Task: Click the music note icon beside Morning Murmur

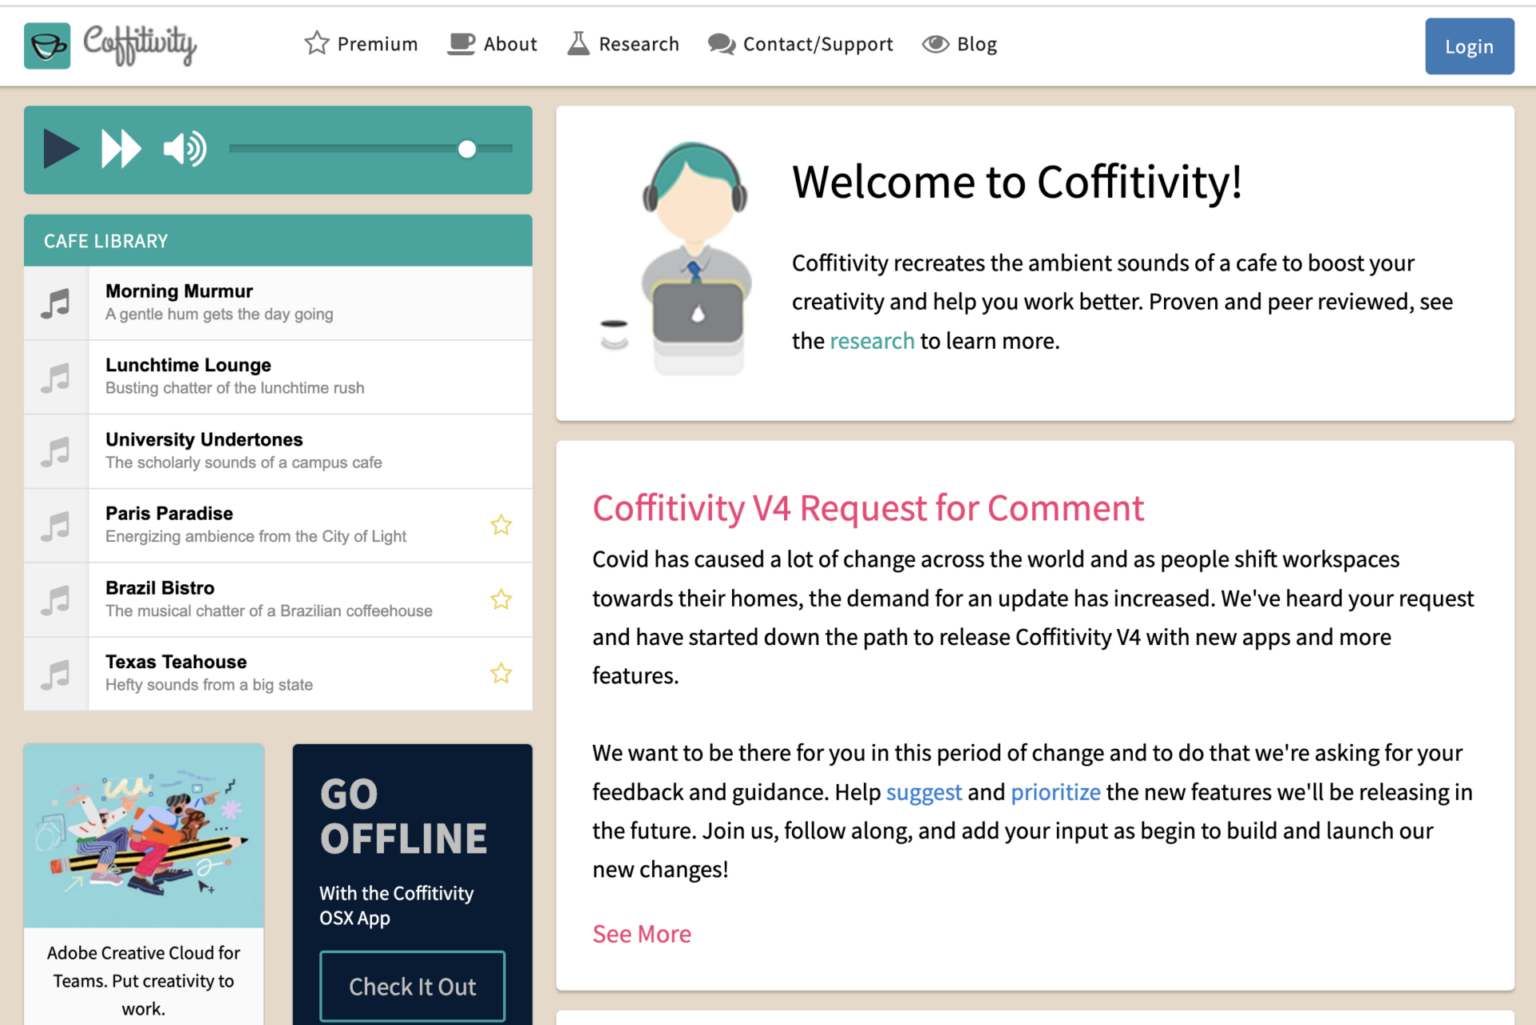Action: click(56, 301)
